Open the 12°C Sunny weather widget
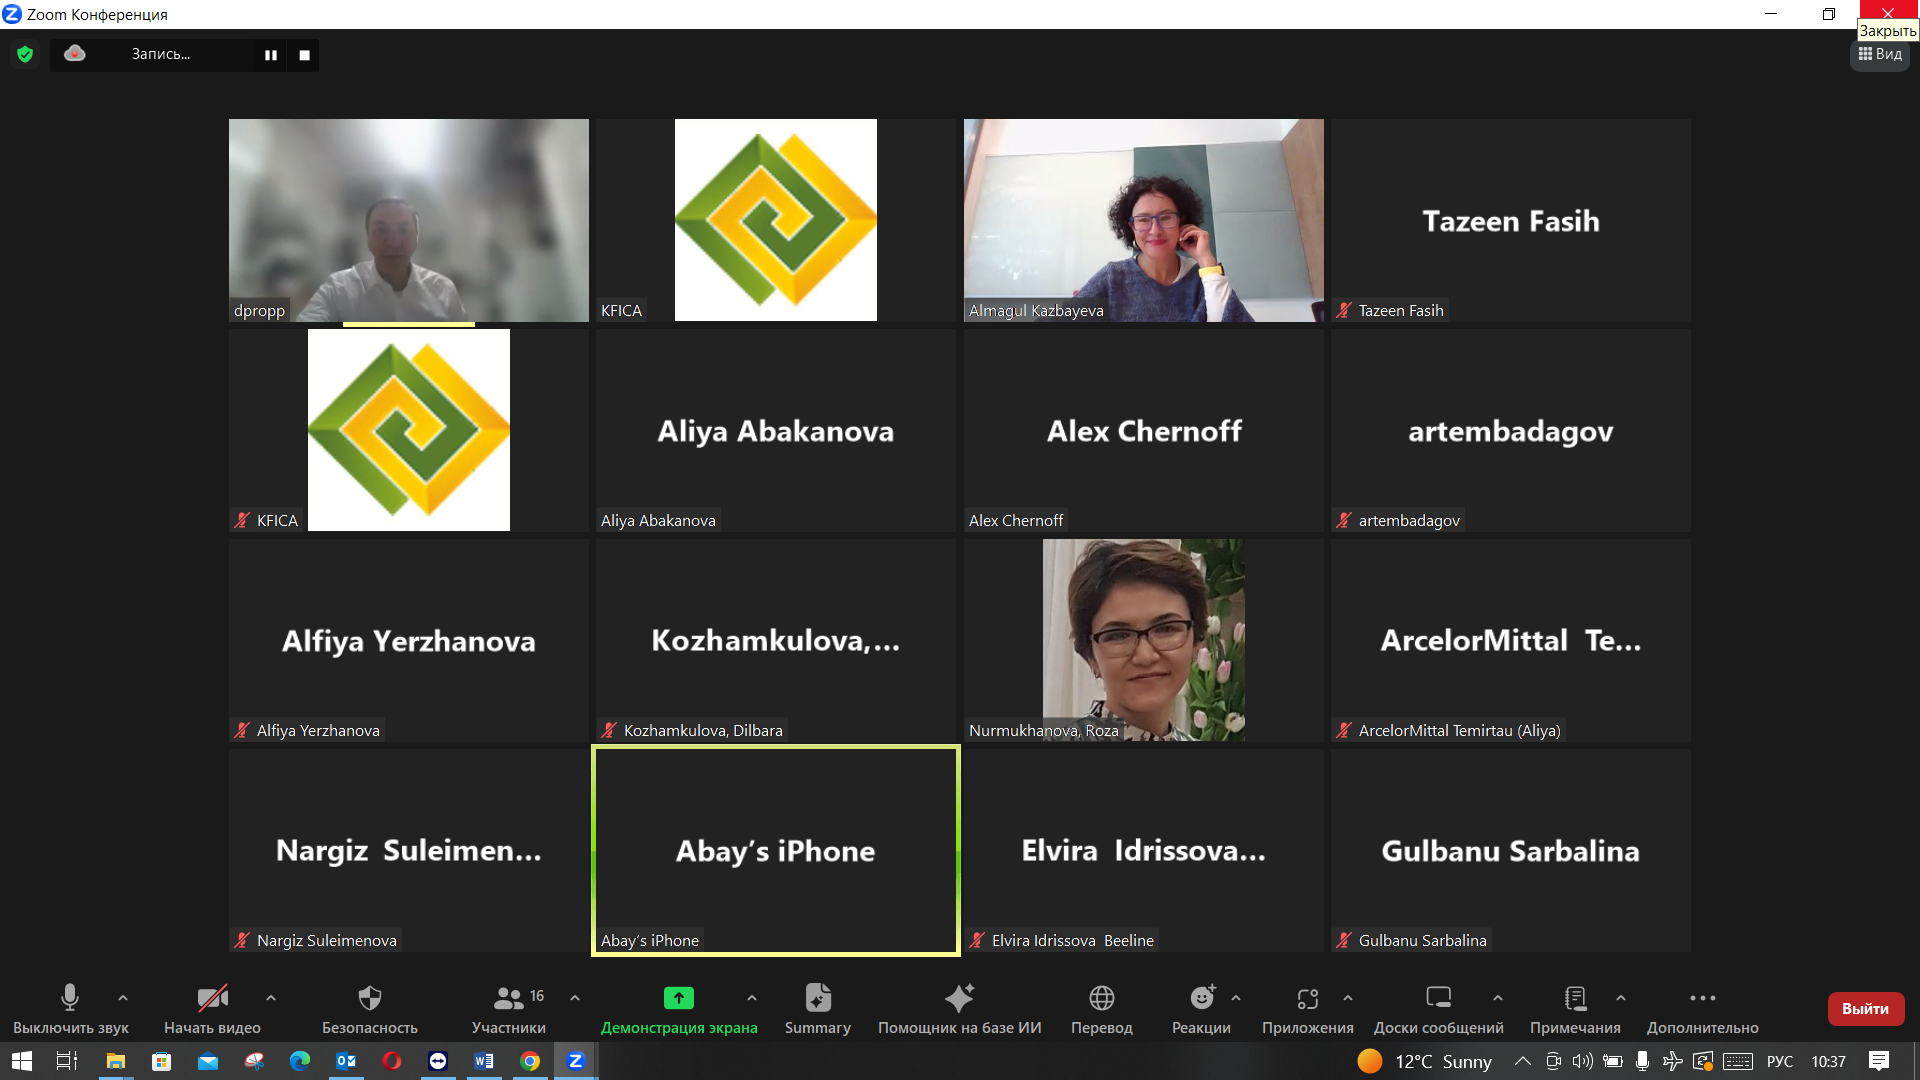The width and height of the screenshot is (1920, 1080). point(1425,1061)
